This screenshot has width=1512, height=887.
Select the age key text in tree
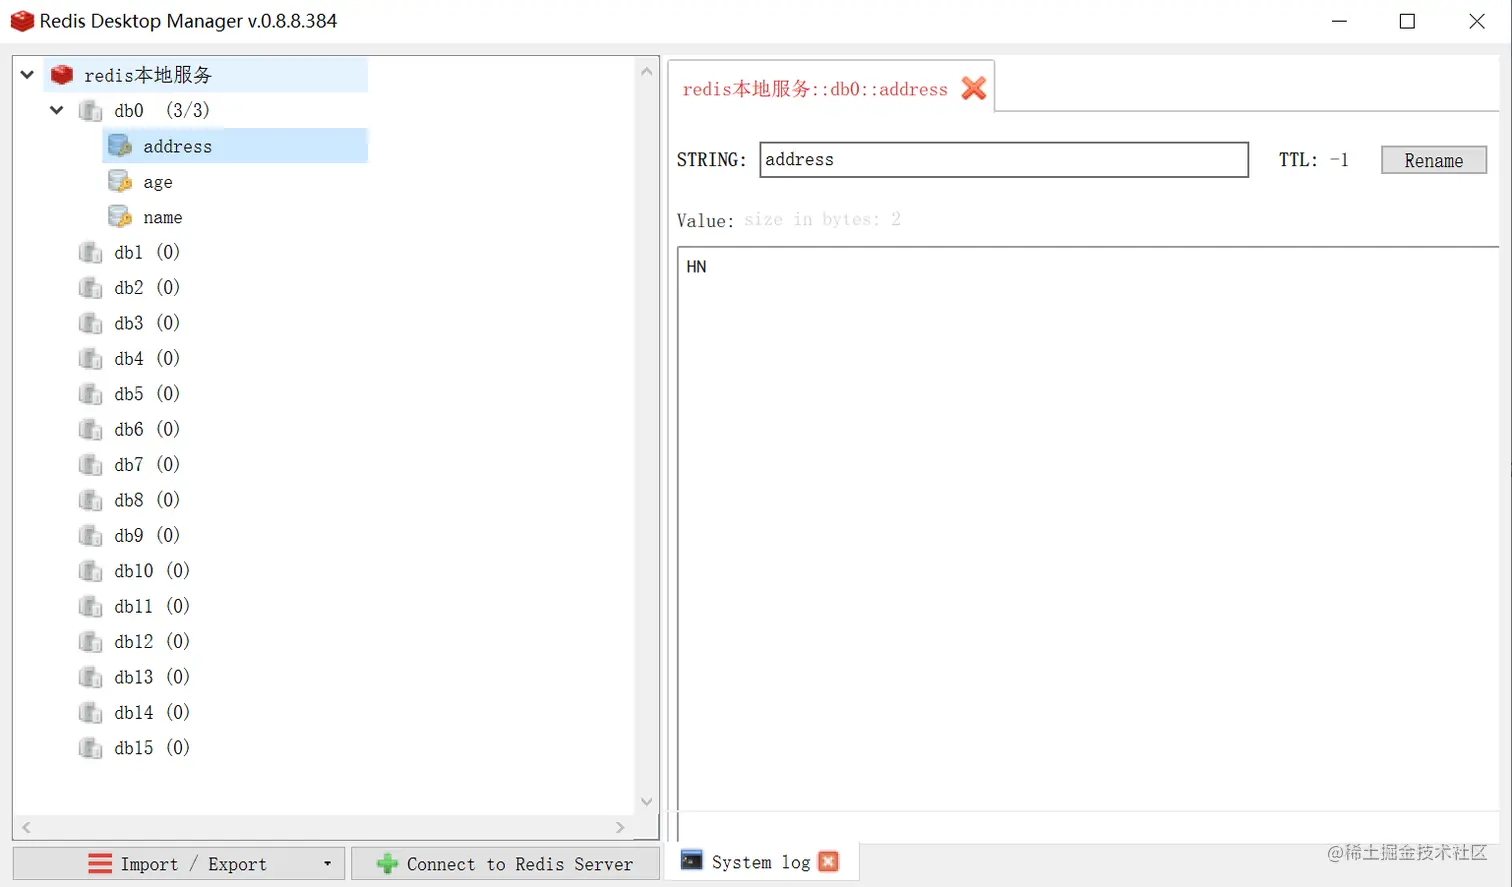[158, 182]
